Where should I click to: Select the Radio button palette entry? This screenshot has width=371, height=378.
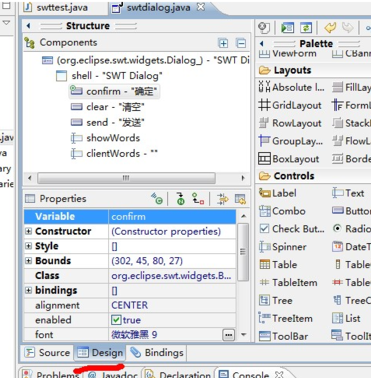click(351, 229)
